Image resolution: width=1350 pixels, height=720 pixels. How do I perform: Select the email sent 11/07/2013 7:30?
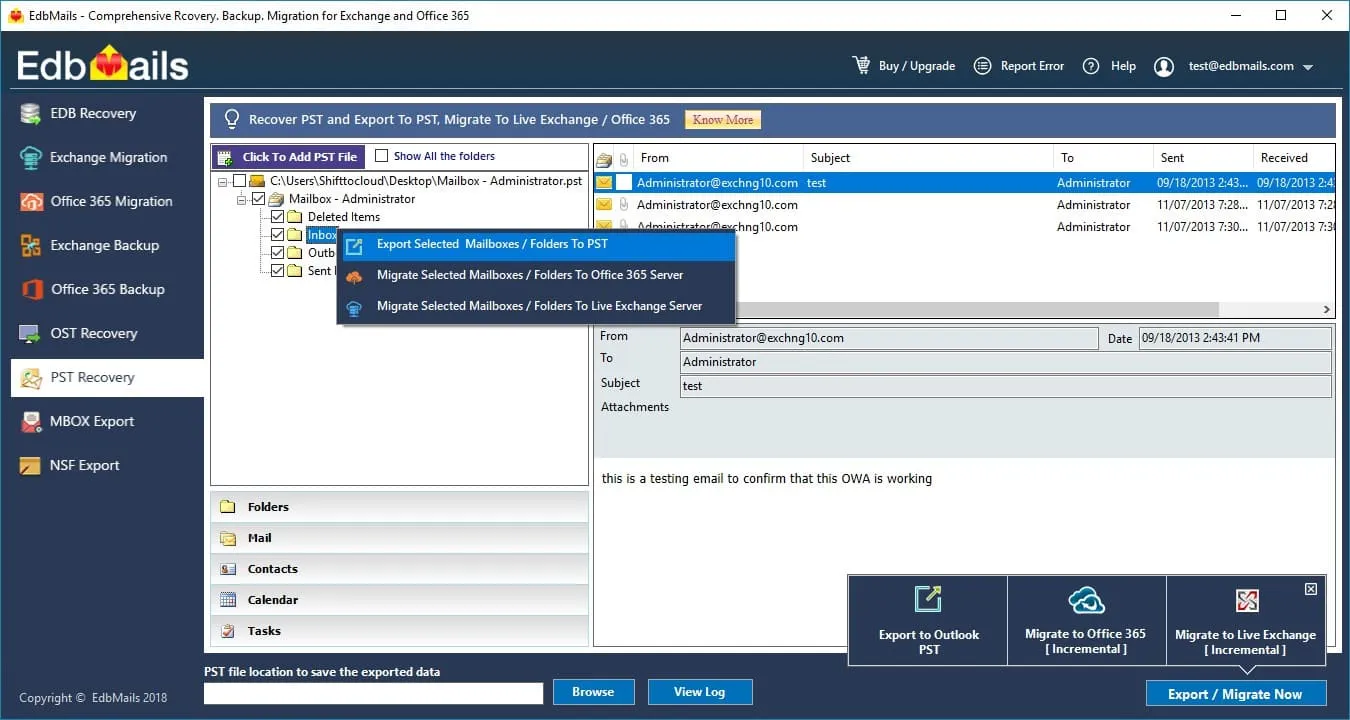[x=965, y=227]
